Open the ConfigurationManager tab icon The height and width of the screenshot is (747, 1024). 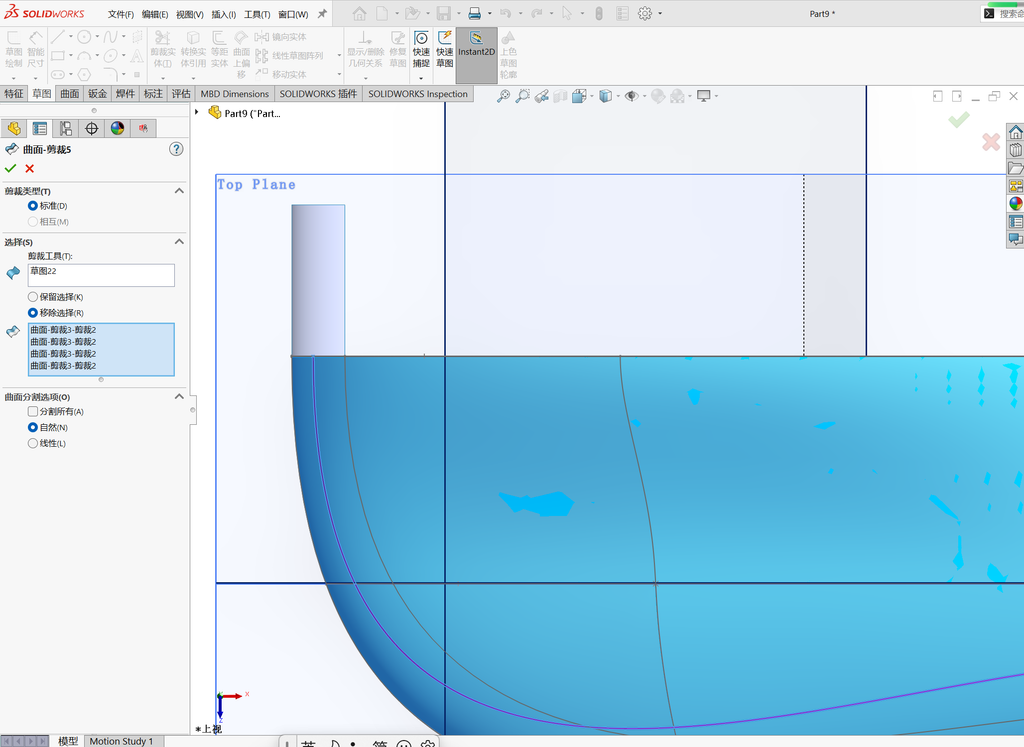pyautogui.click(x=66, y=128)
